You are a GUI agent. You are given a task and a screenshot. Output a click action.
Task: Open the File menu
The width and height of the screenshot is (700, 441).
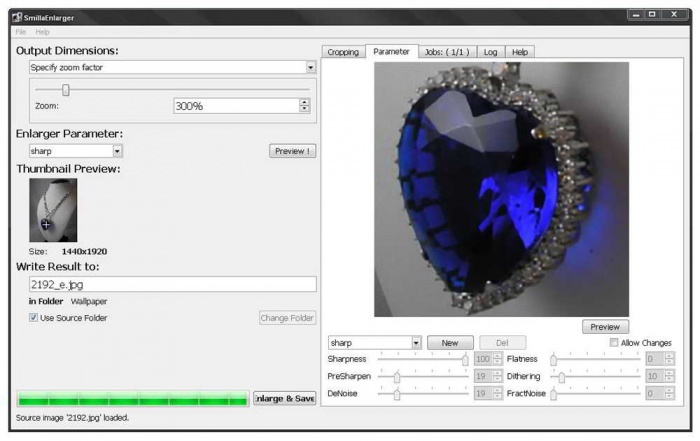tap(21, 32)
